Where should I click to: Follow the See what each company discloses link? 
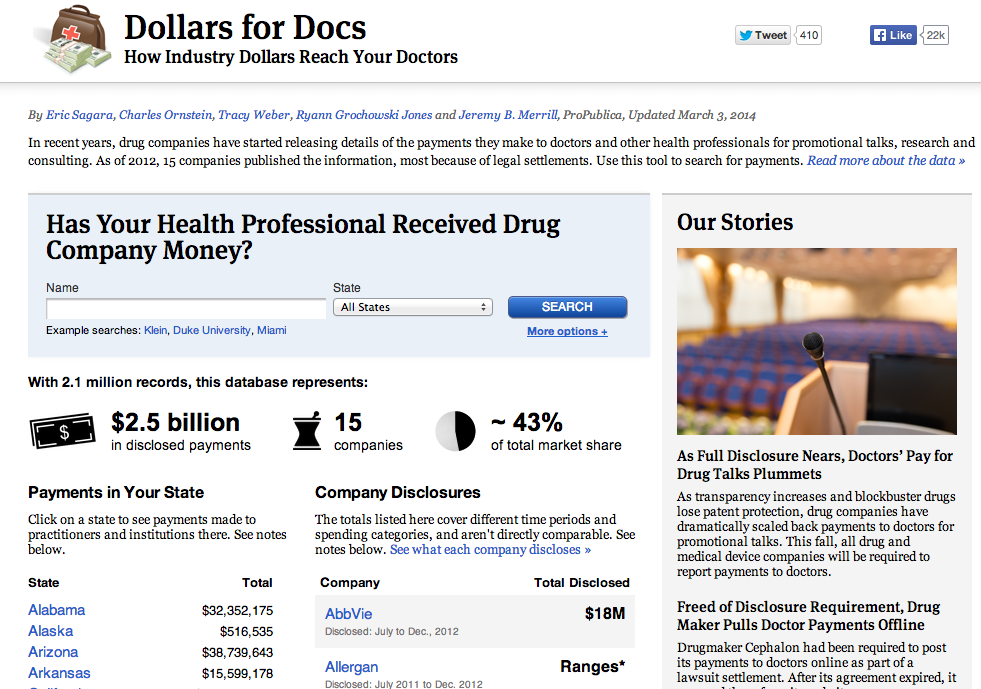(x=490, y=549)
